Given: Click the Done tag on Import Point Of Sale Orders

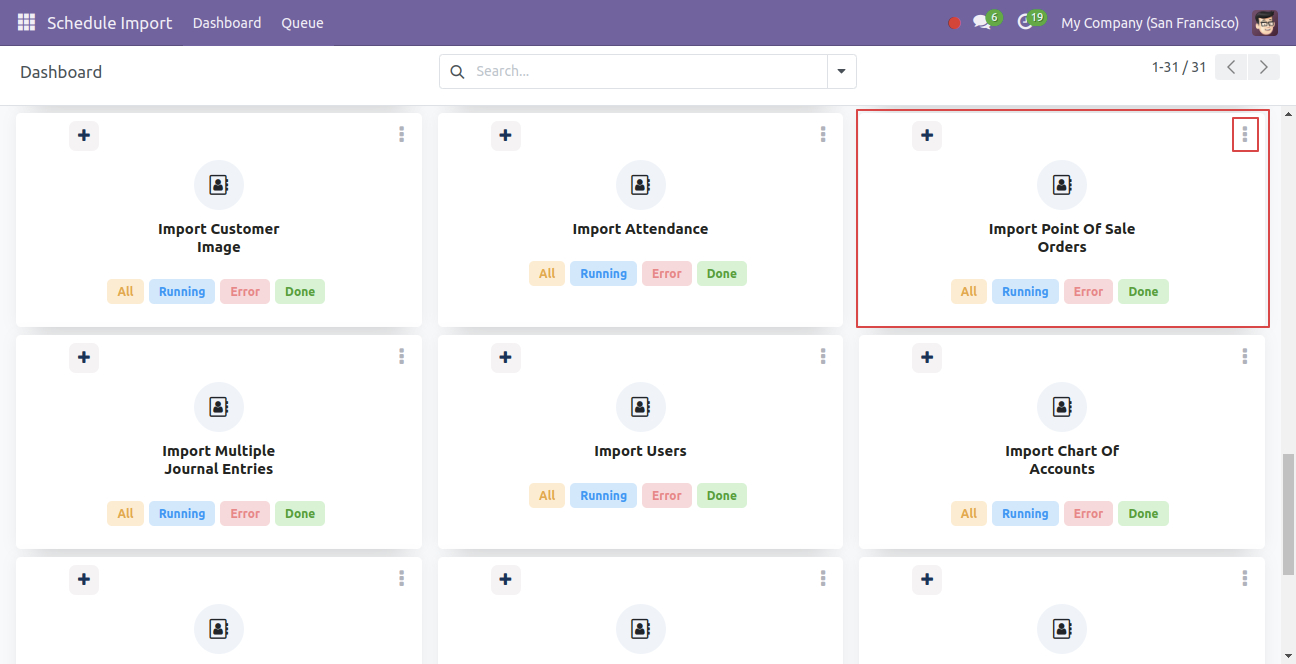Looking at the screenshot, I should tap(1143, 292).
